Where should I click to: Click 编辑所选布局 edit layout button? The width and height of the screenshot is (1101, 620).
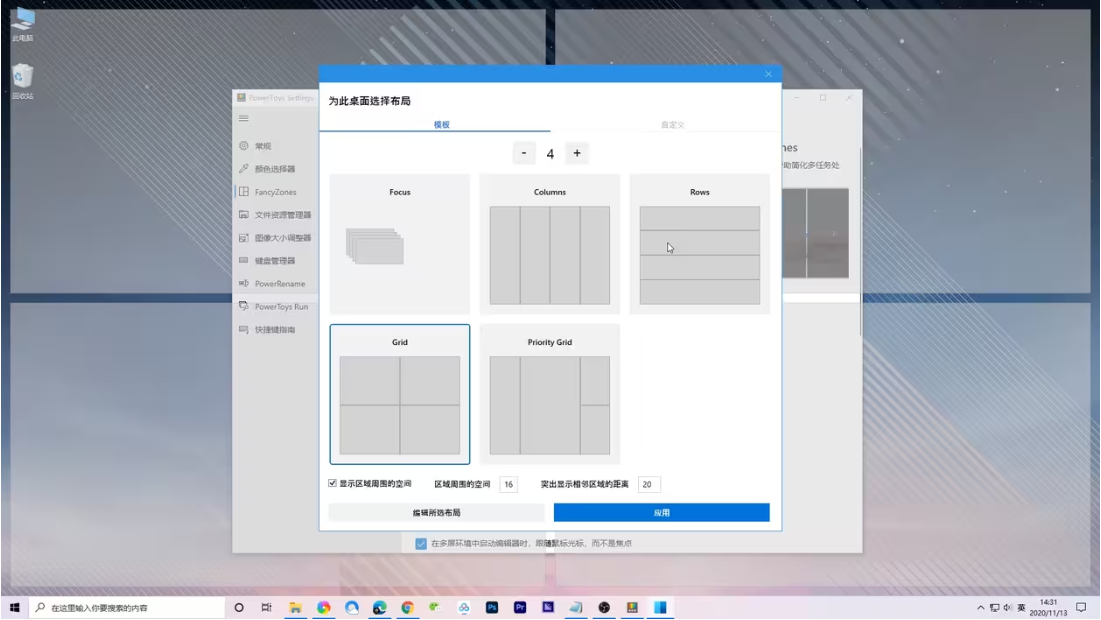click(436, 513)
